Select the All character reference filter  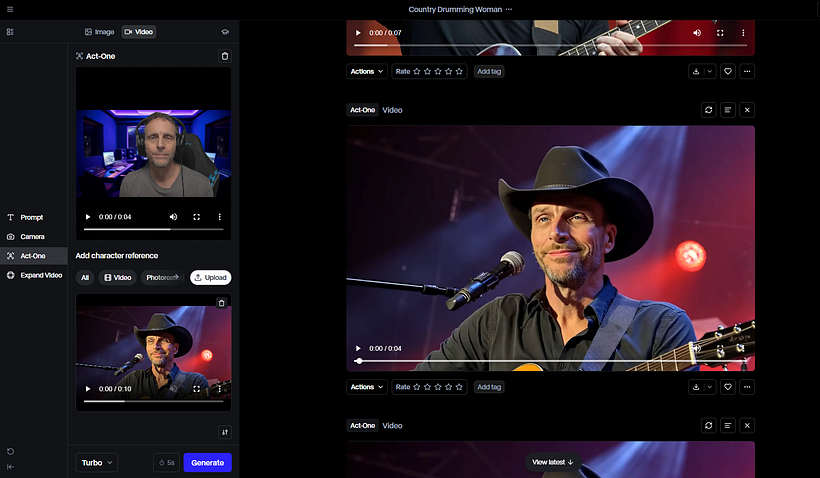point(85,277)
